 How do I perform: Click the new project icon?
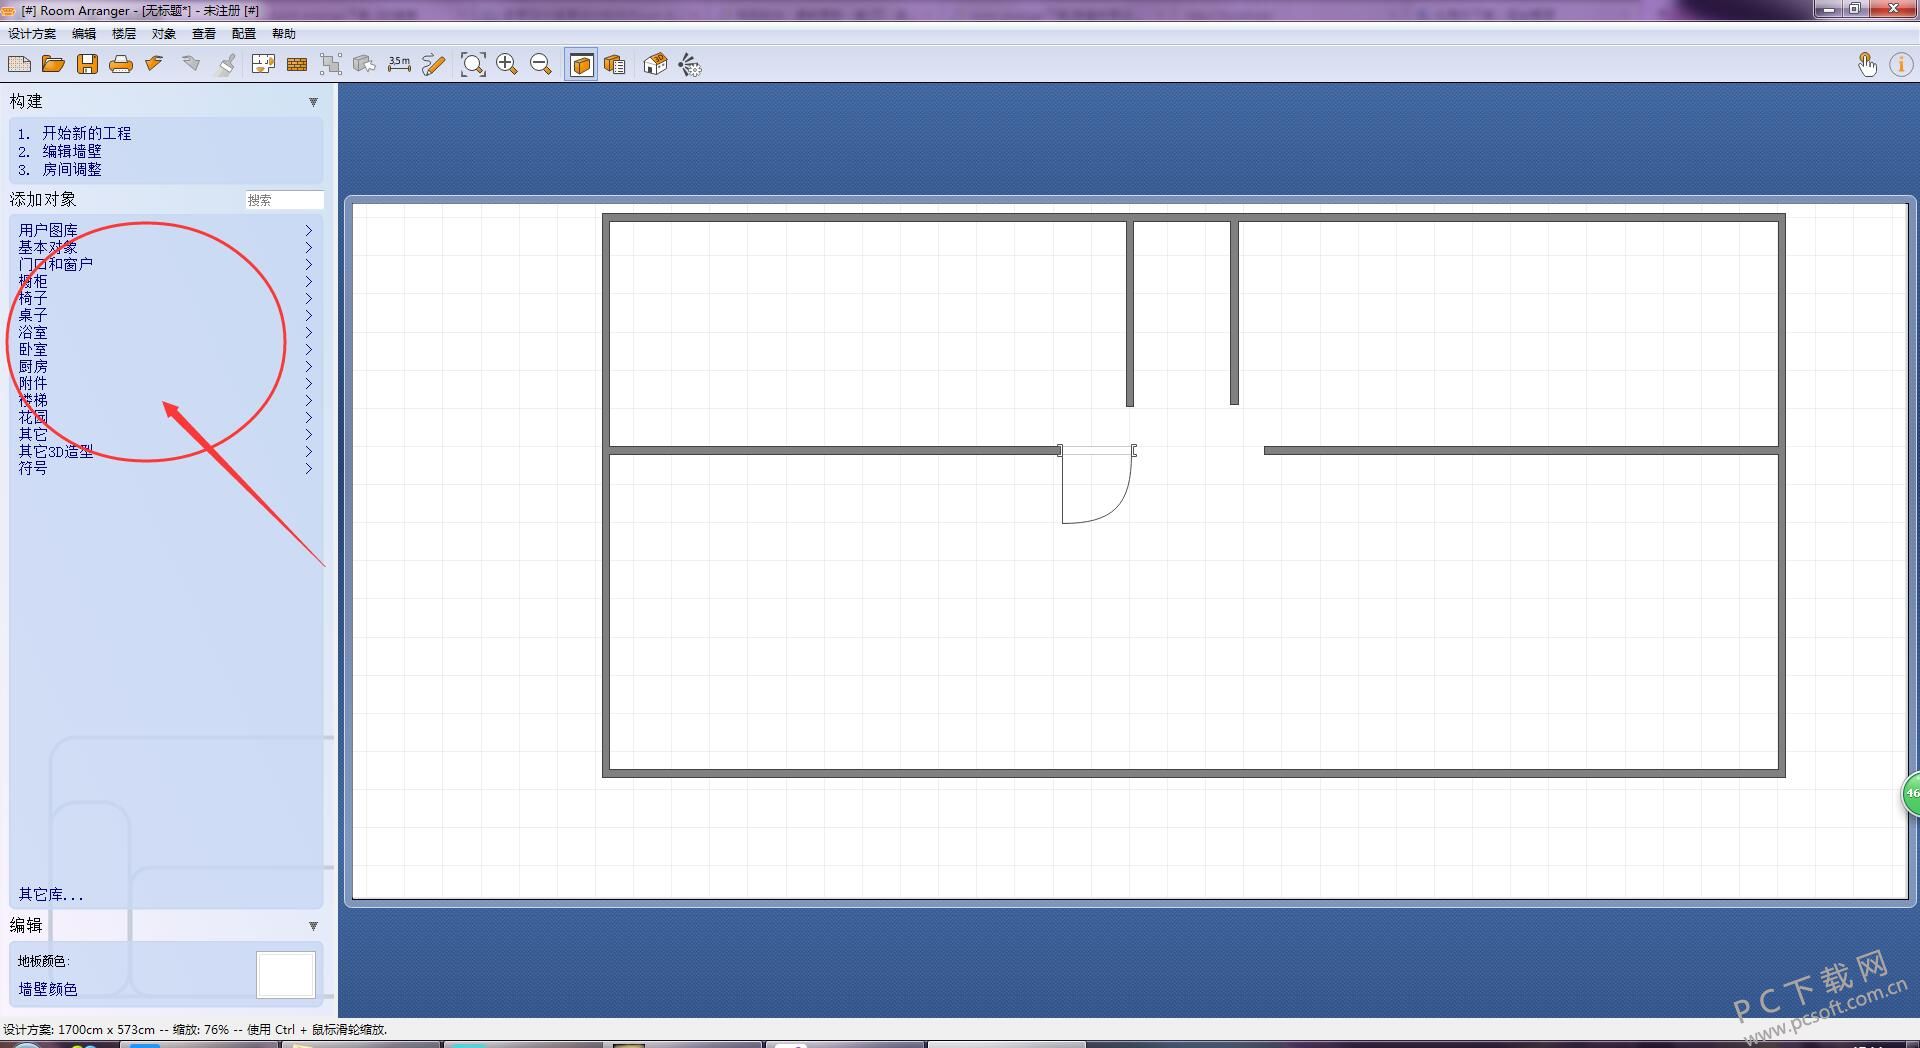19,65
